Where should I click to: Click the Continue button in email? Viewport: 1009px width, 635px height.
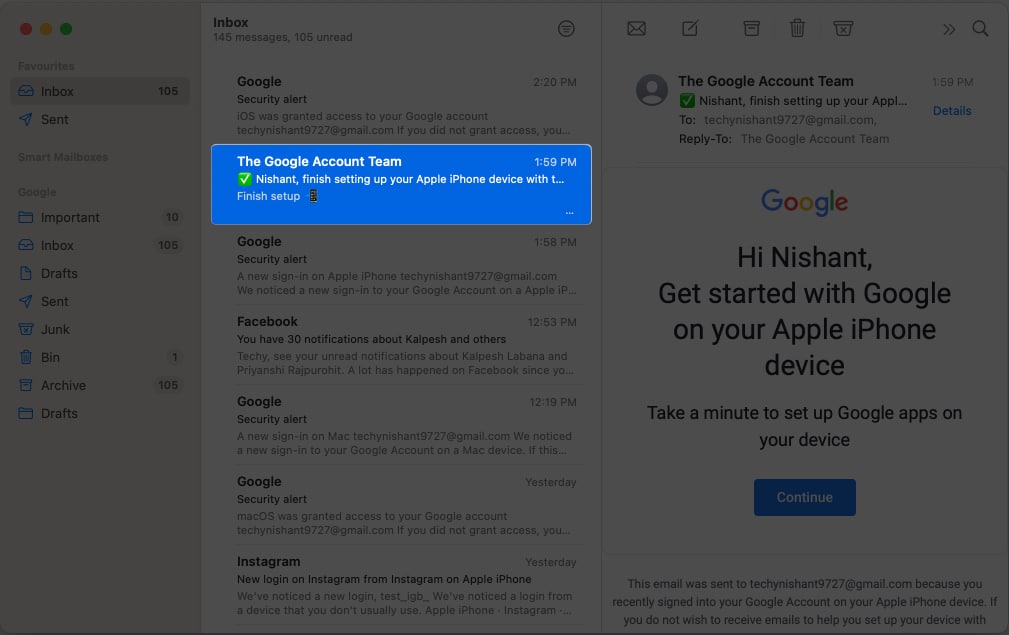pos(804,497)
